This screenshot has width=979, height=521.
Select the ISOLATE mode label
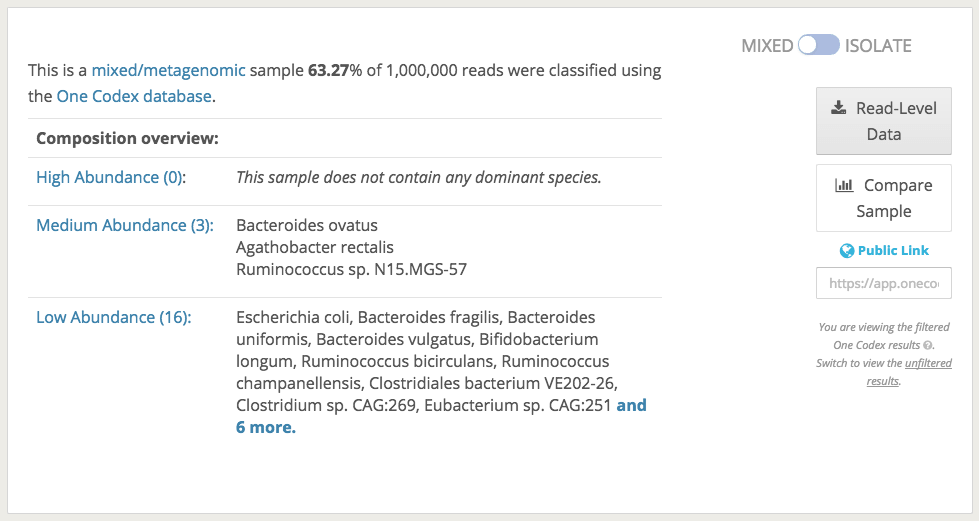(878, 45)
